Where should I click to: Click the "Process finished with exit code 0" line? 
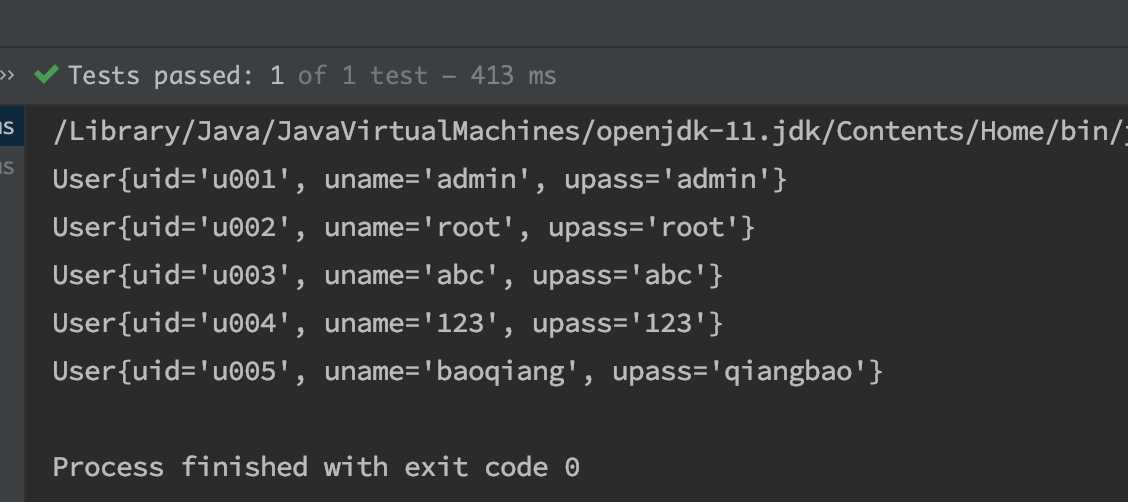click(x=316, y=468)
